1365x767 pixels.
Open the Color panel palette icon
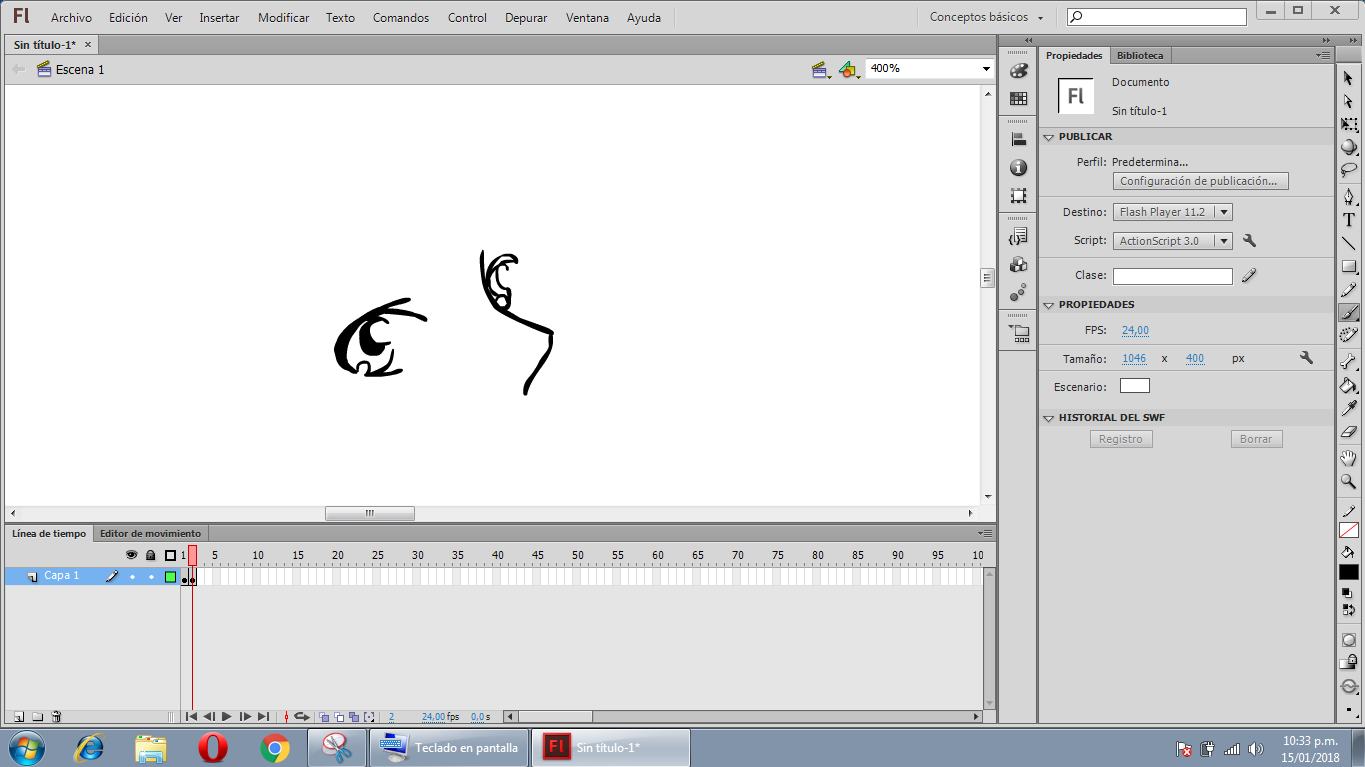pos(1018,71)
